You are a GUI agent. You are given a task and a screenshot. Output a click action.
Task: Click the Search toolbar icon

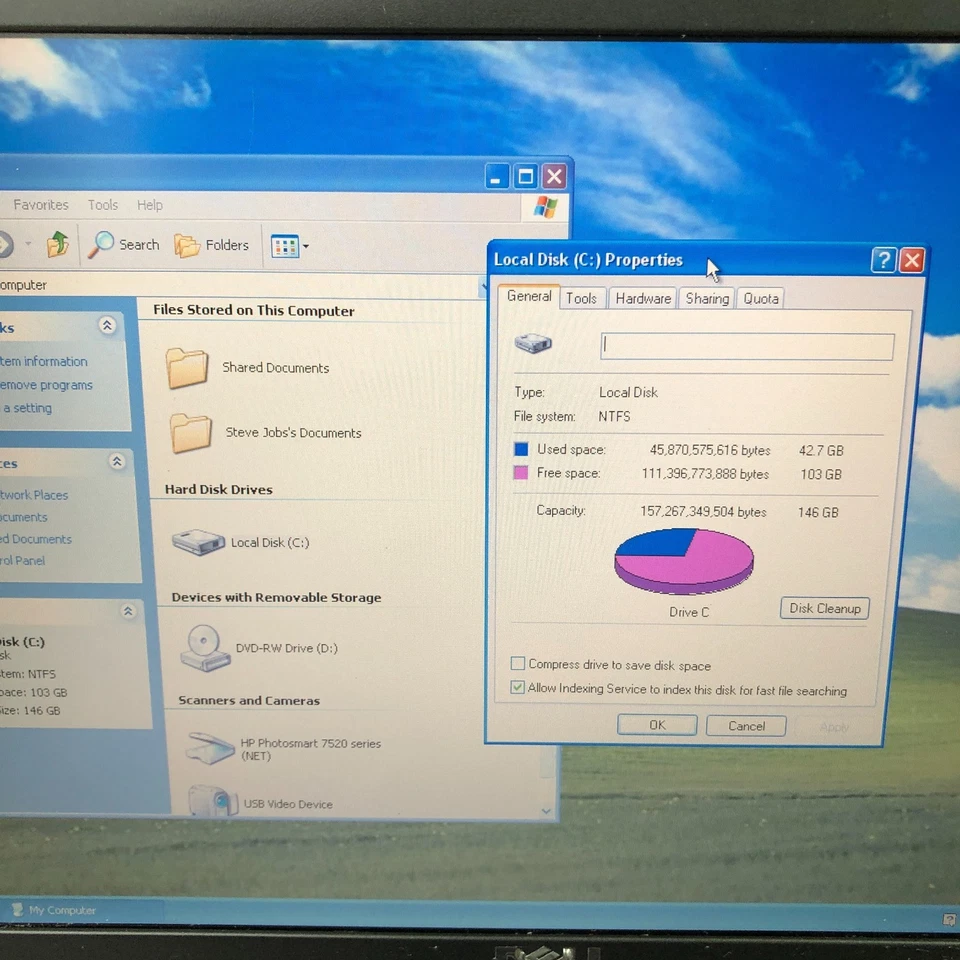coord(124,245)
